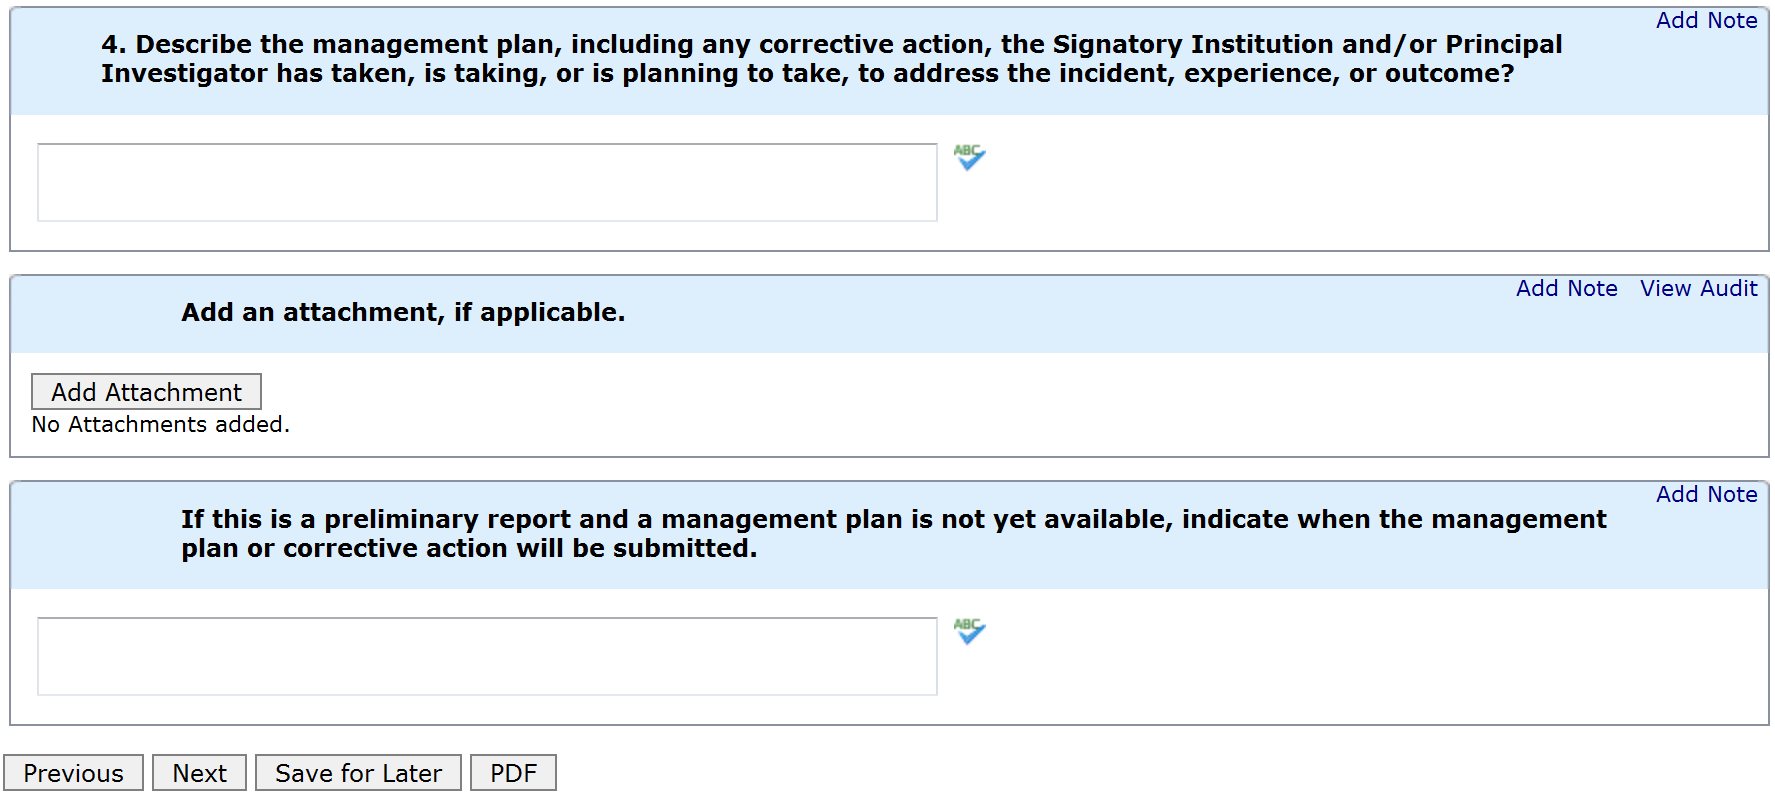
Task: Add Note to the preliminary report section
Action: (x=1706, y=495)
